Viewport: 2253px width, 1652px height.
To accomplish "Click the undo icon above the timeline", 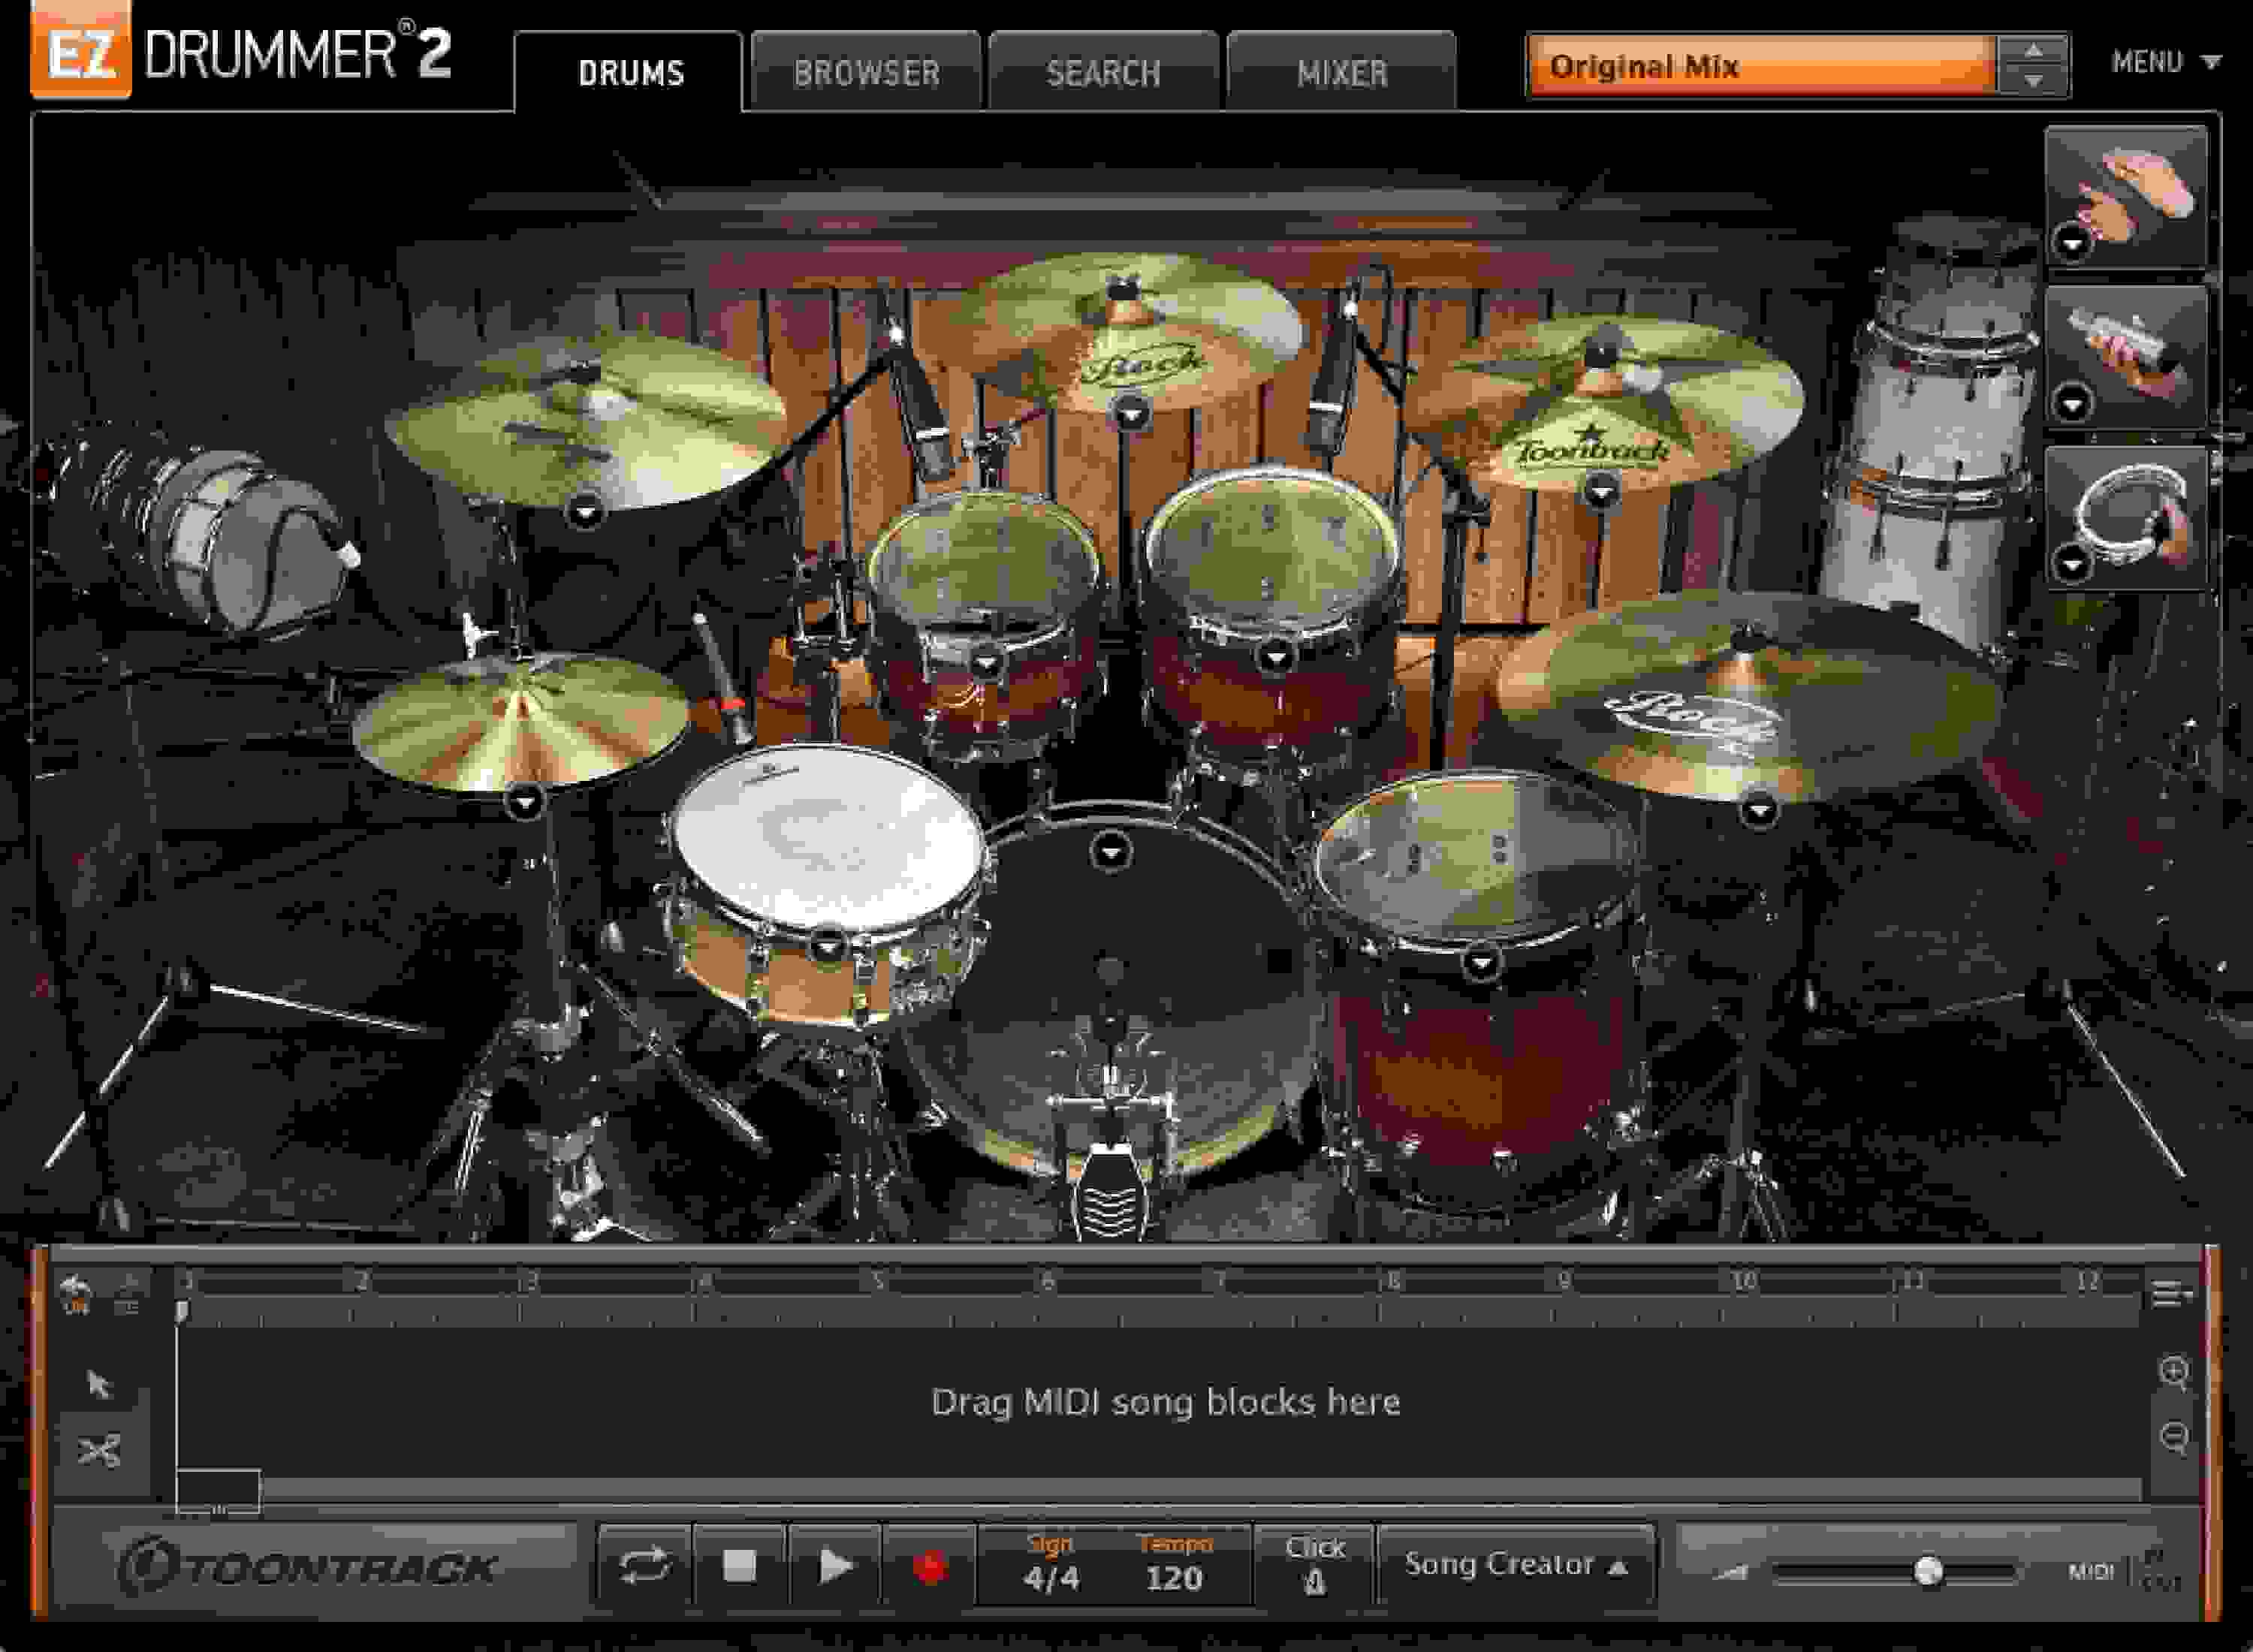I will click(75, 1292).
